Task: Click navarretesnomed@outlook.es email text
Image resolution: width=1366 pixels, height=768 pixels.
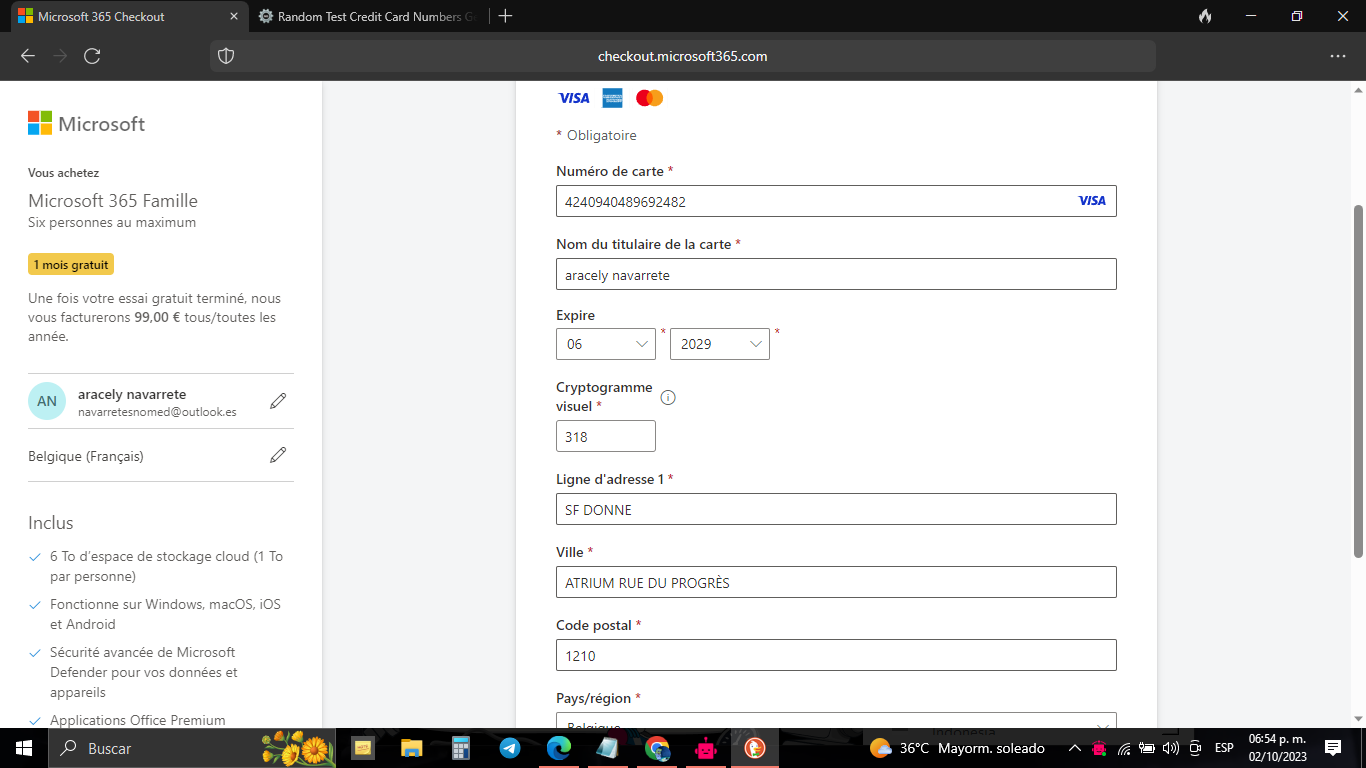Action: pos(157,412)
